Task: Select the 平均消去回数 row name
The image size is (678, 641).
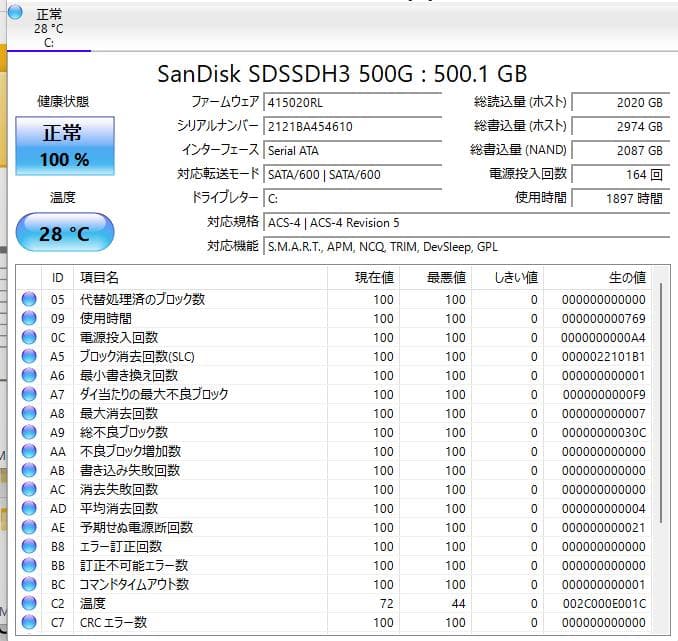Action: coord(119,509)
